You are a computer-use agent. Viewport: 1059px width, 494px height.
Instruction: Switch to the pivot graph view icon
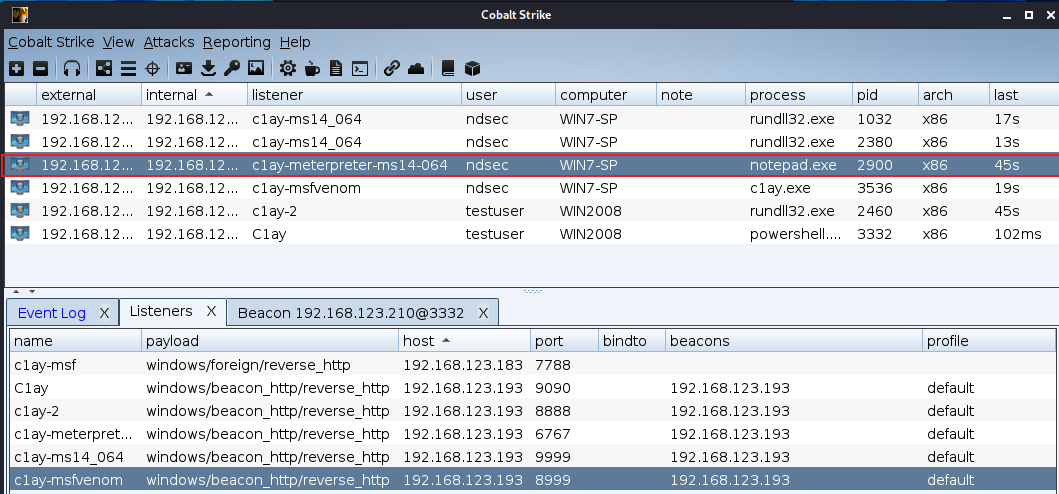coord(104,68)
